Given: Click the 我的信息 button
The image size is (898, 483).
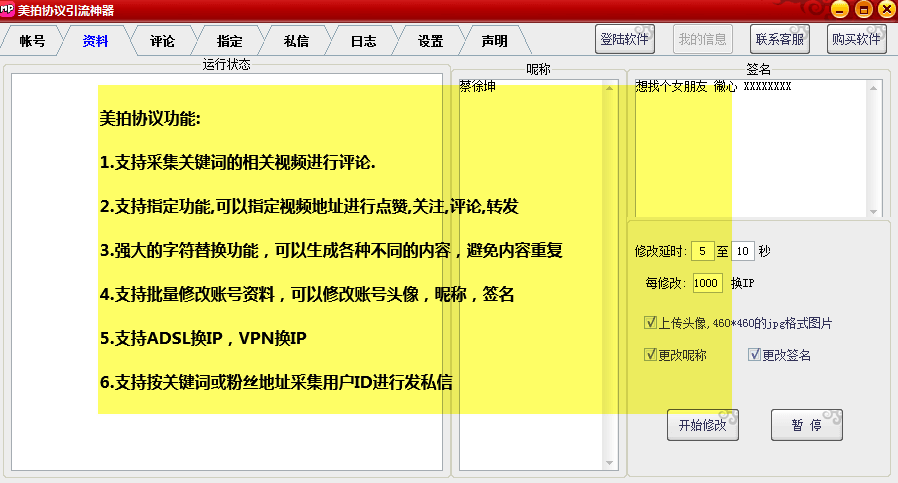Looking at the screenshot, I should pyautogui.click(x=702, y=39).
